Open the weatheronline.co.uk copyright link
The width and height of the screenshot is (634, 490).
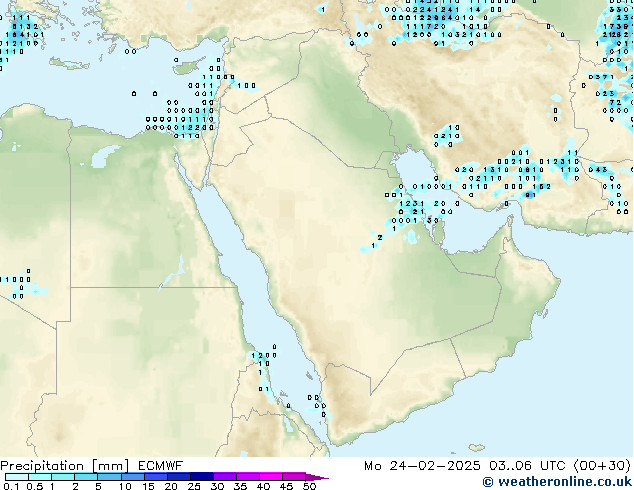557,482
